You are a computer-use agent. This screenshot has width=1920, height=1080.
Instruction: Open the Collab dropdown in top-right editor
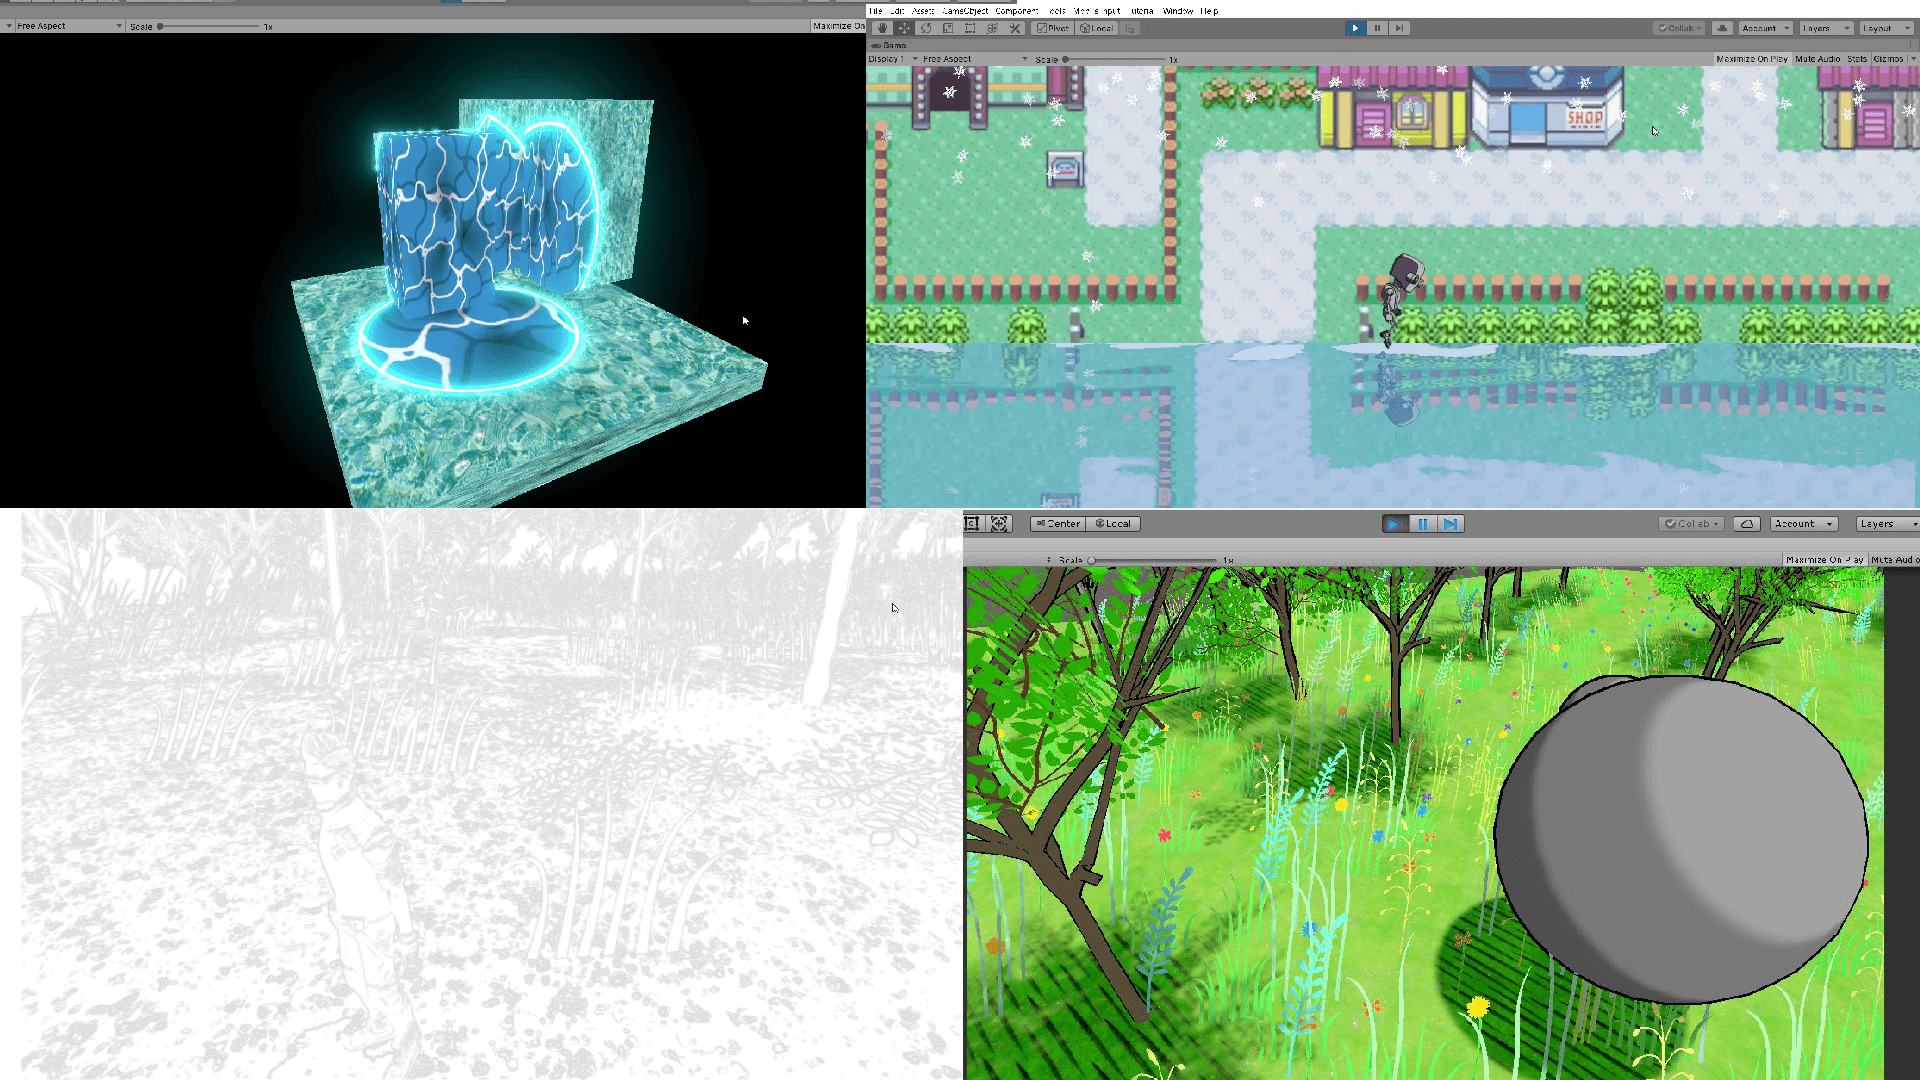tap(1681, 28)
